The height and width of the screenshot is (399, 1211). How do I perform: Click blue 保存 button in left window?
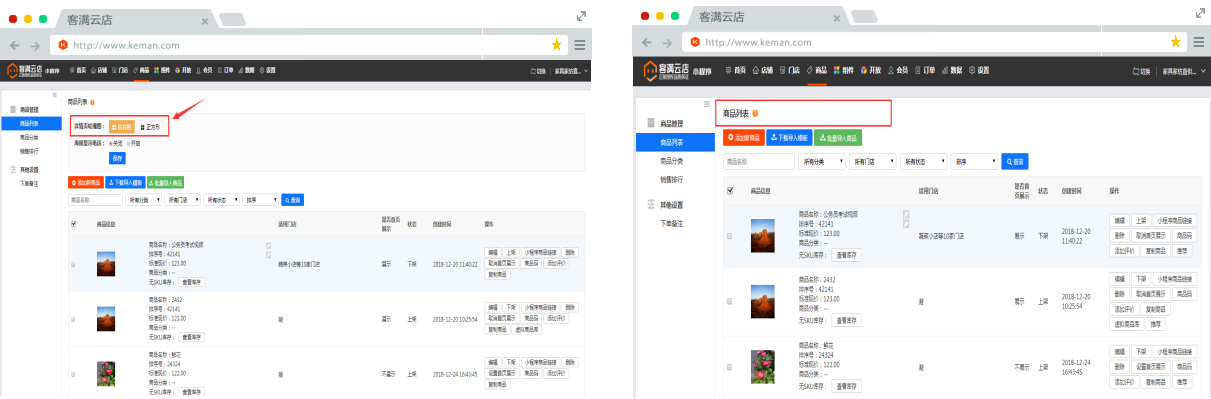click(x=118, y=158)
